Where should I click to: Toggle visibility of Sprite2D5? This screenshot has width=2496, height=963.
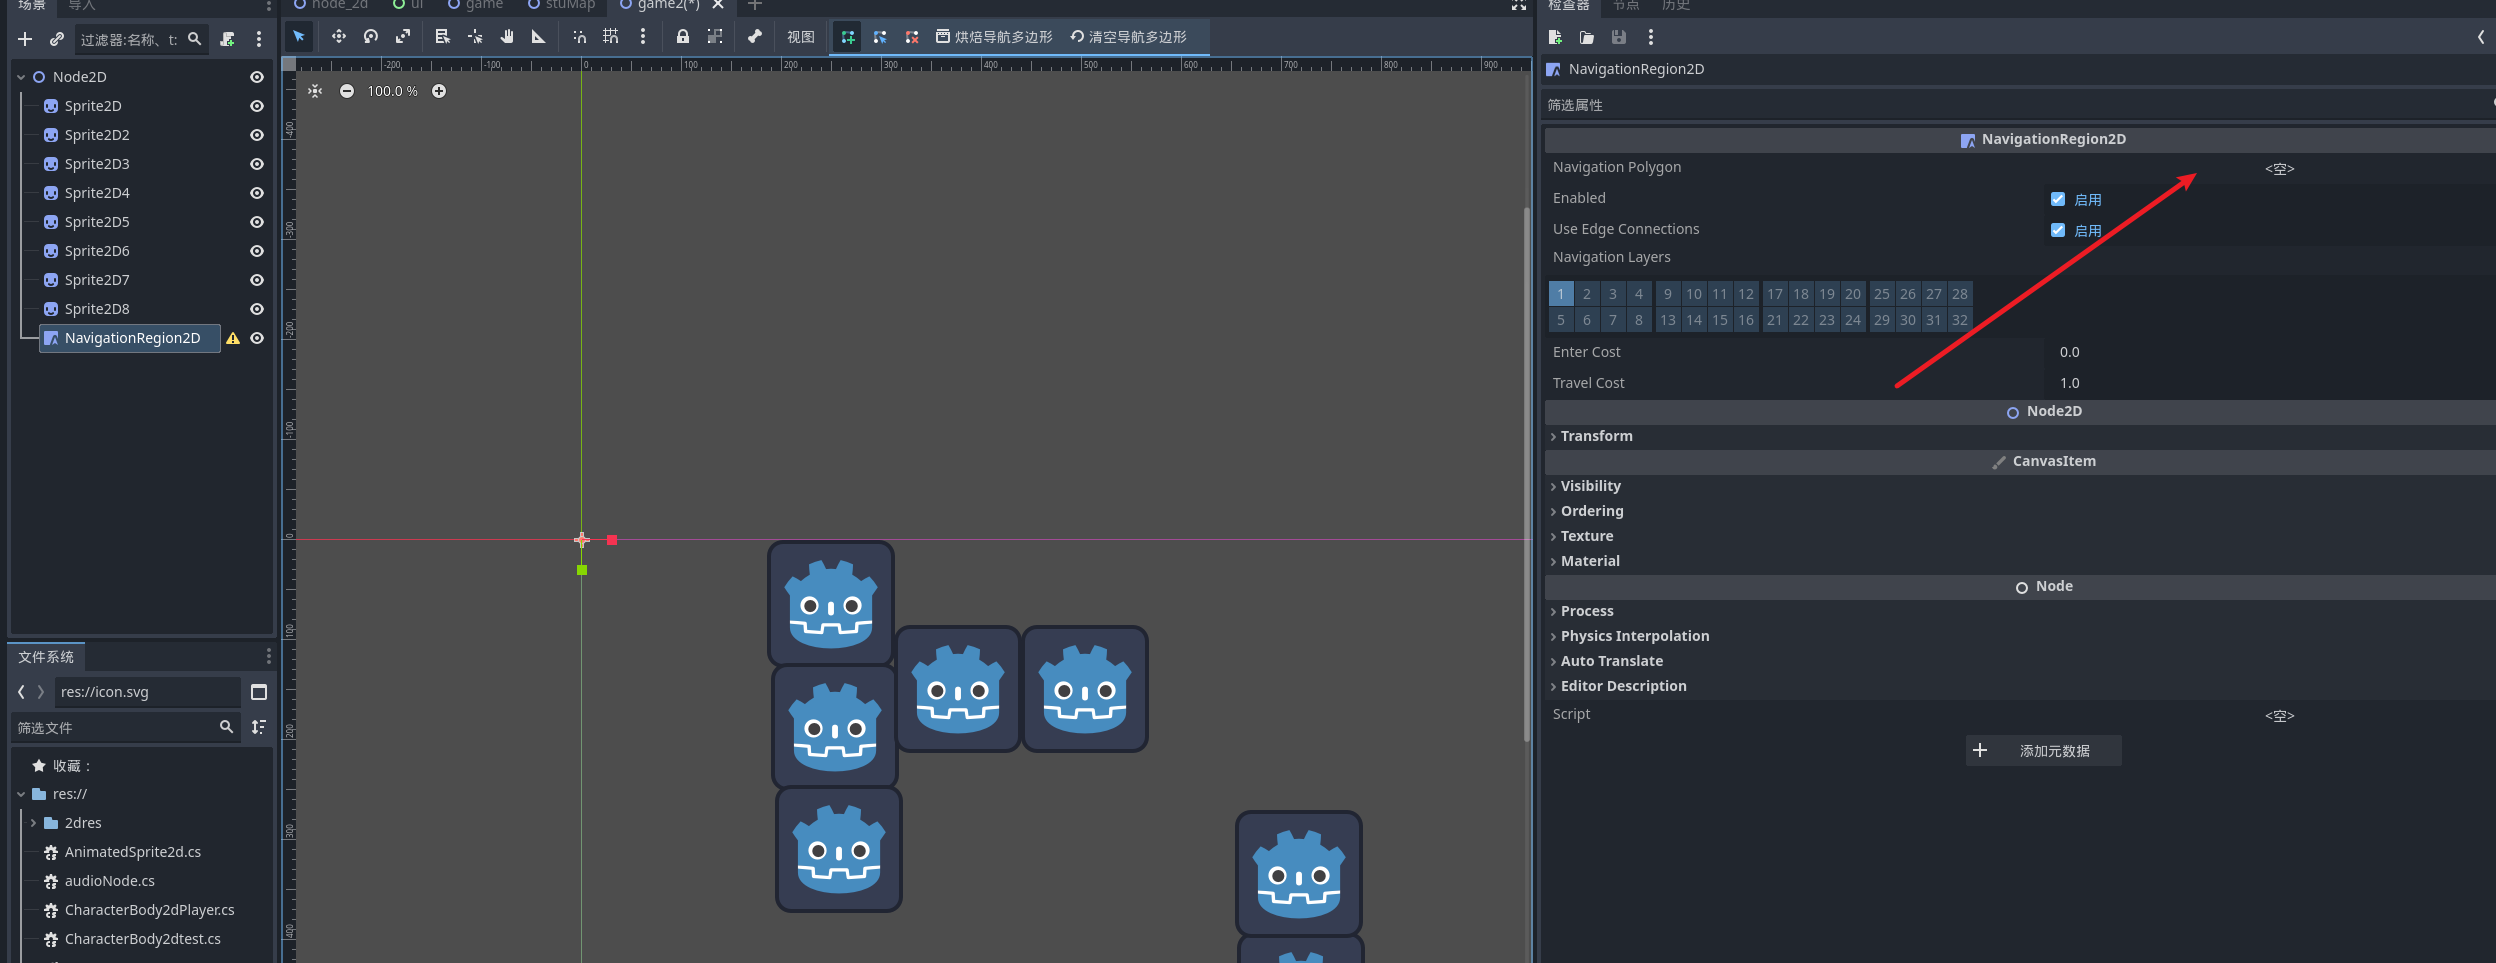point(257,222)
